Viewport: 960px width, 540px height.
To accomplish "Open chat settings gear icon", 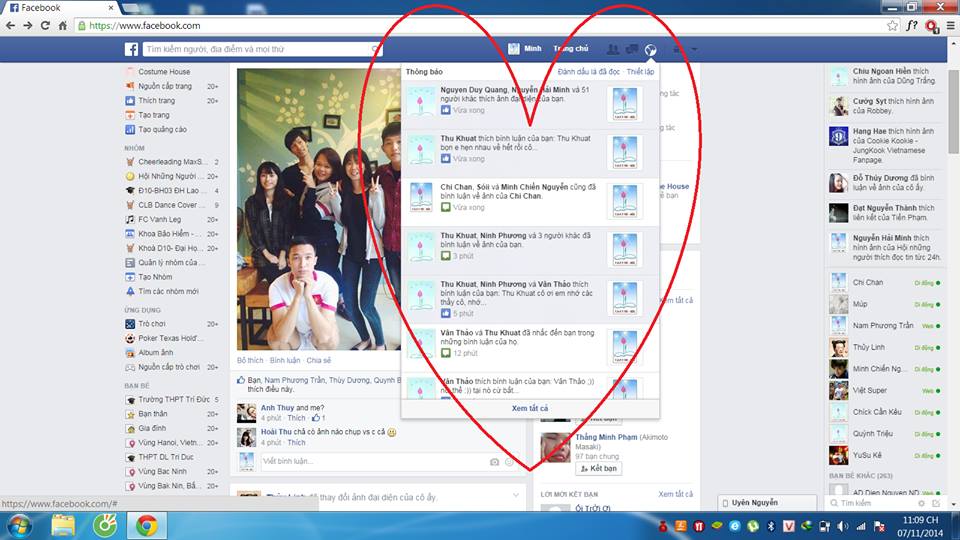I will [921, 503].
